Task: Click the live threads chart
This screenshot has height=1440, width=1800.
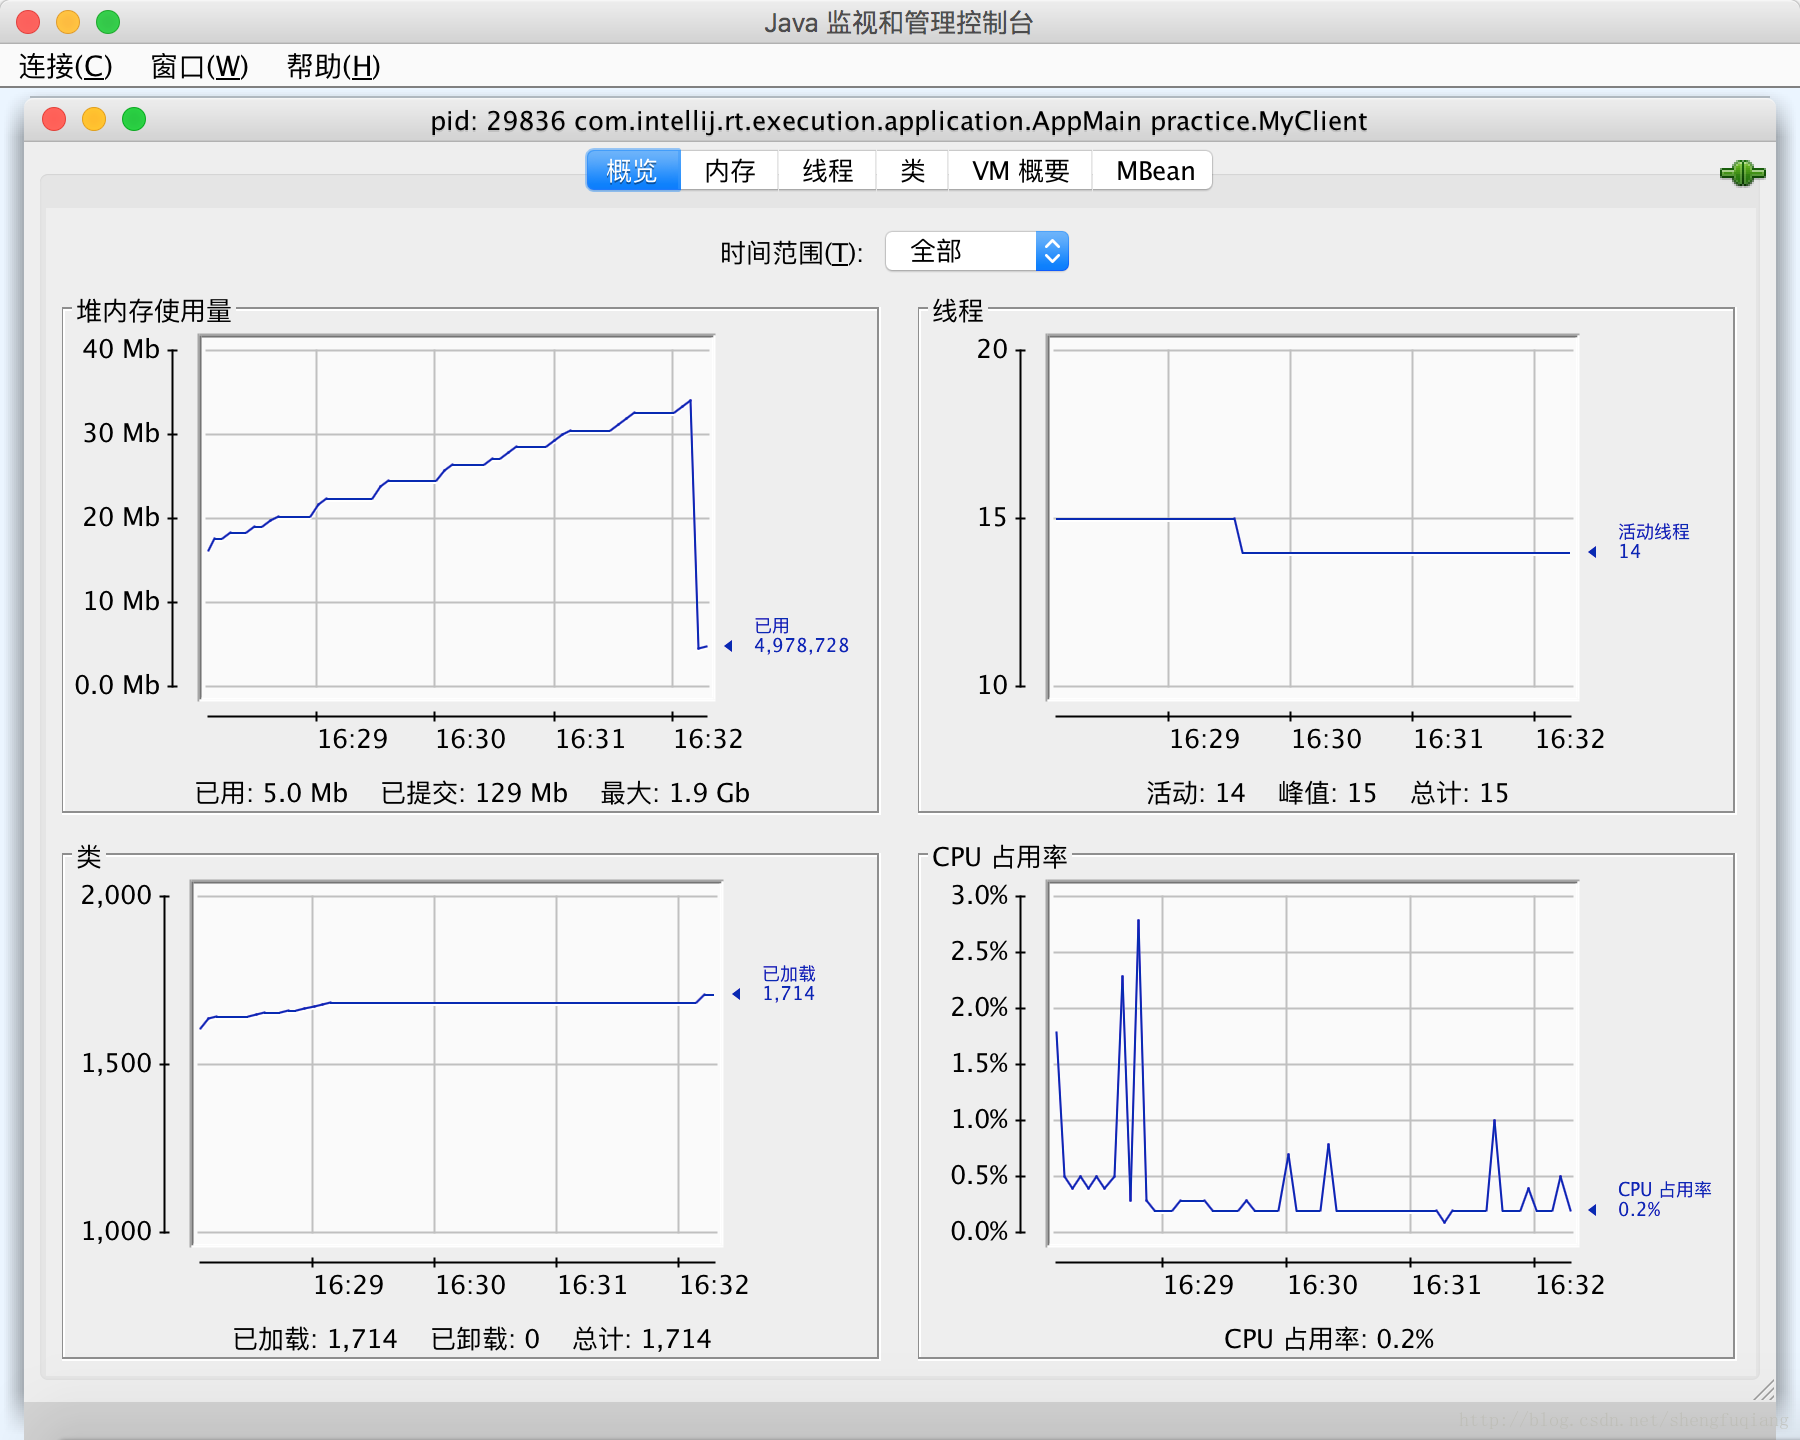Action: tap(1313, 518)
